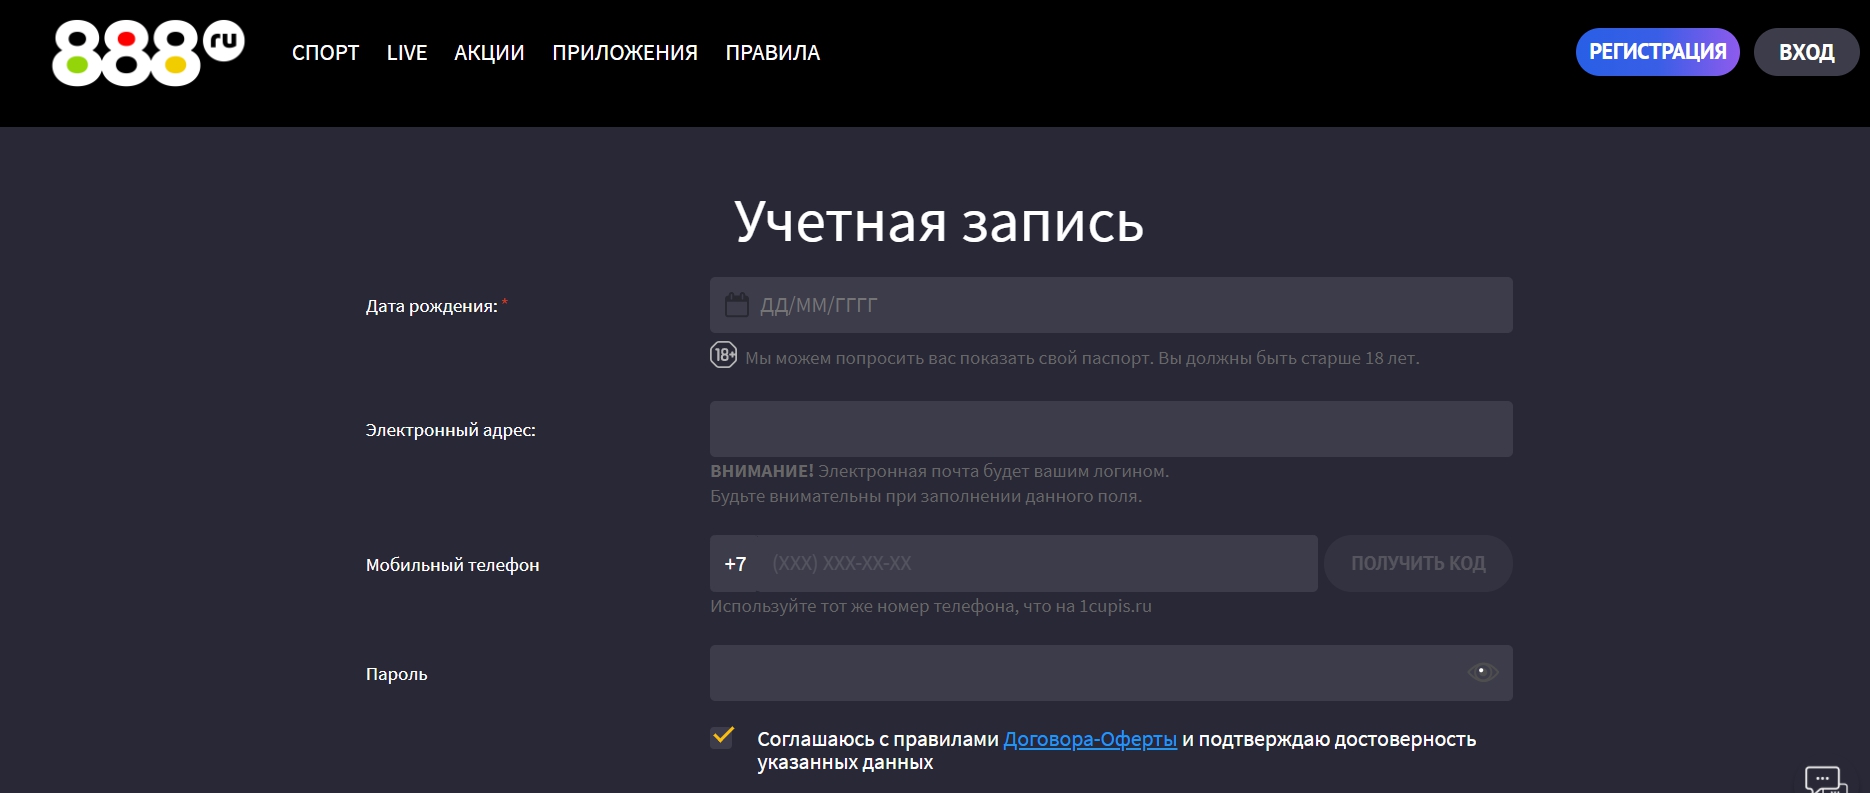Uncheck the Договора-Оферты agreement checkbox
This screenshot has height=793, width=1870.
(x=722, y=737)
